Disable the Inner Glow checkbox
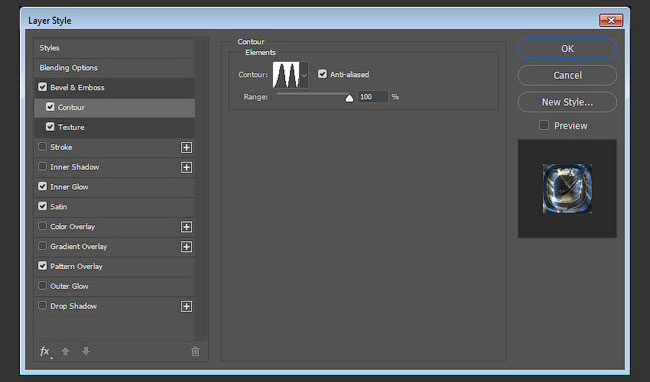Image resolution: width=650 pixels, height=382 pixels. (42, 186)
